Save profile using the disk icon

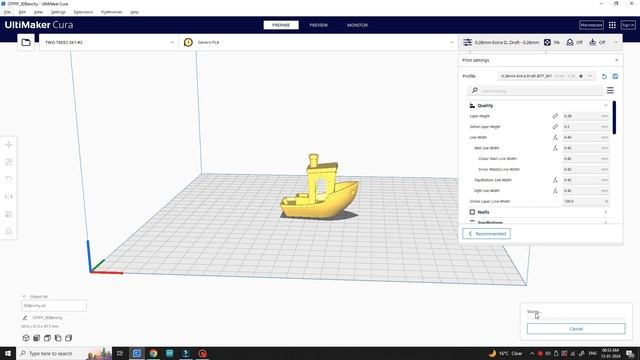615,76
